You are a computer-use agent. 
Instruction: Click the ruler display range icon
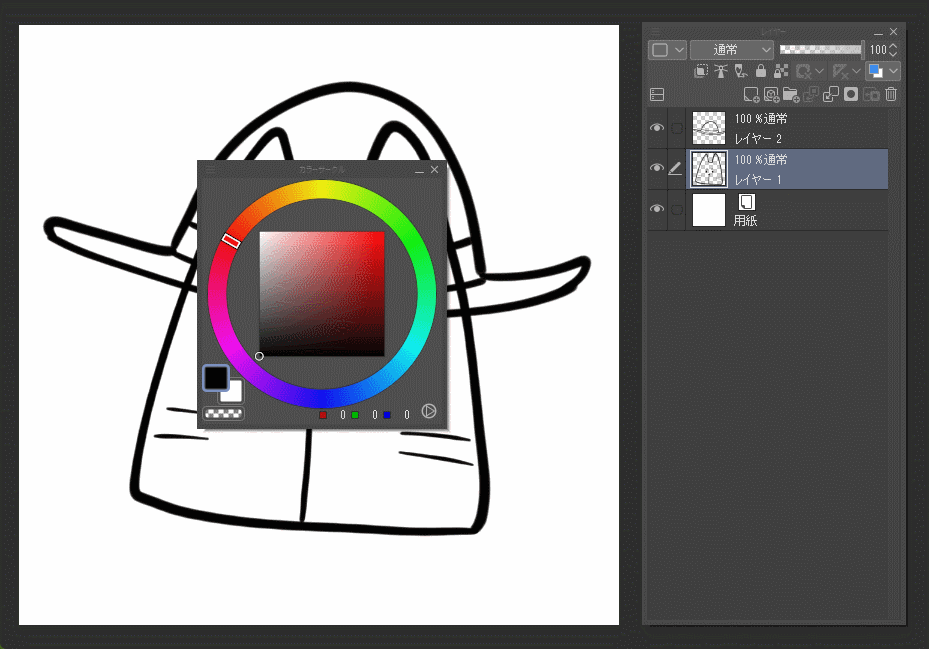(840, 71)
